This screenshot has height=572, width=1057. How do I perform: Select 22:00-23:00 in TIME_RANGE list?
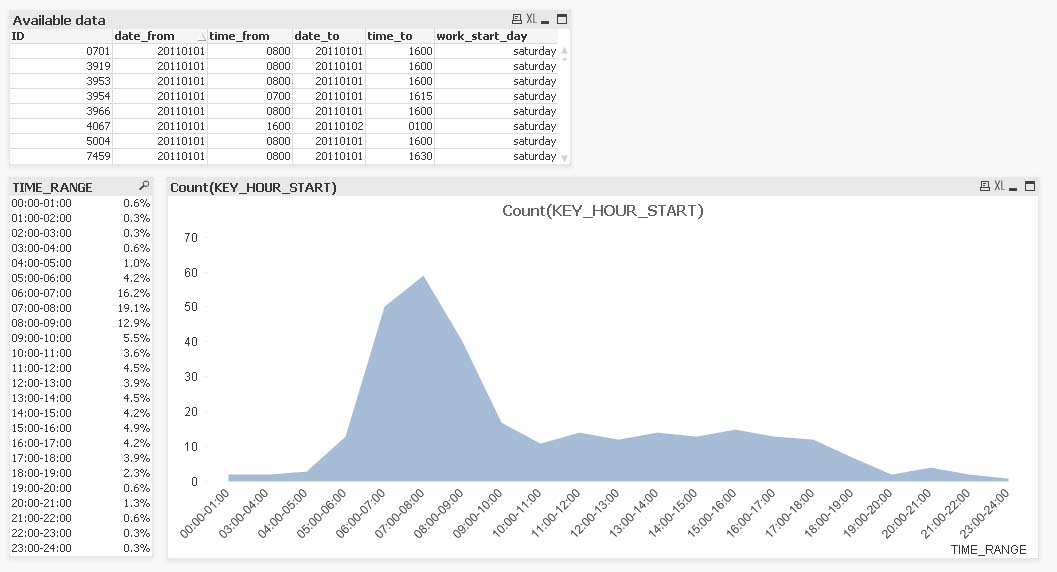(81, 533)
